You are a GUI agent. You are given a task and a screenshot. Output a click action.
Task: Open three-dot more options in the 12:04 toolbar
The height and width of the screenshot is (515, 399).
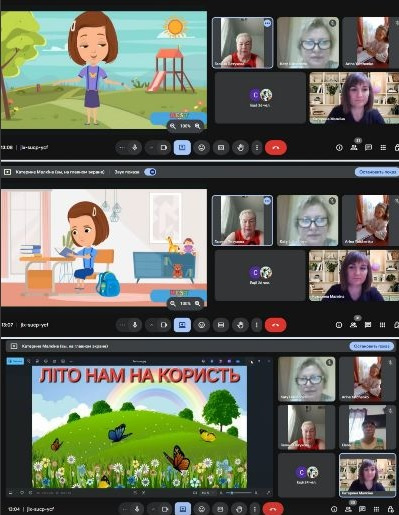pos(255,509)
